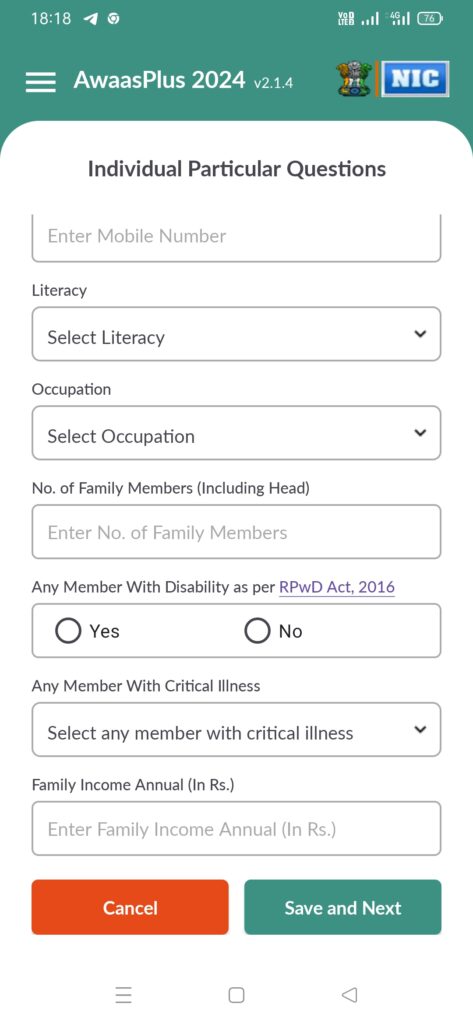Image resolution: width=473 pixels, height=1024 pixels.
Task: Open the Select Occupation dropdown
Action: coord(236,433)
